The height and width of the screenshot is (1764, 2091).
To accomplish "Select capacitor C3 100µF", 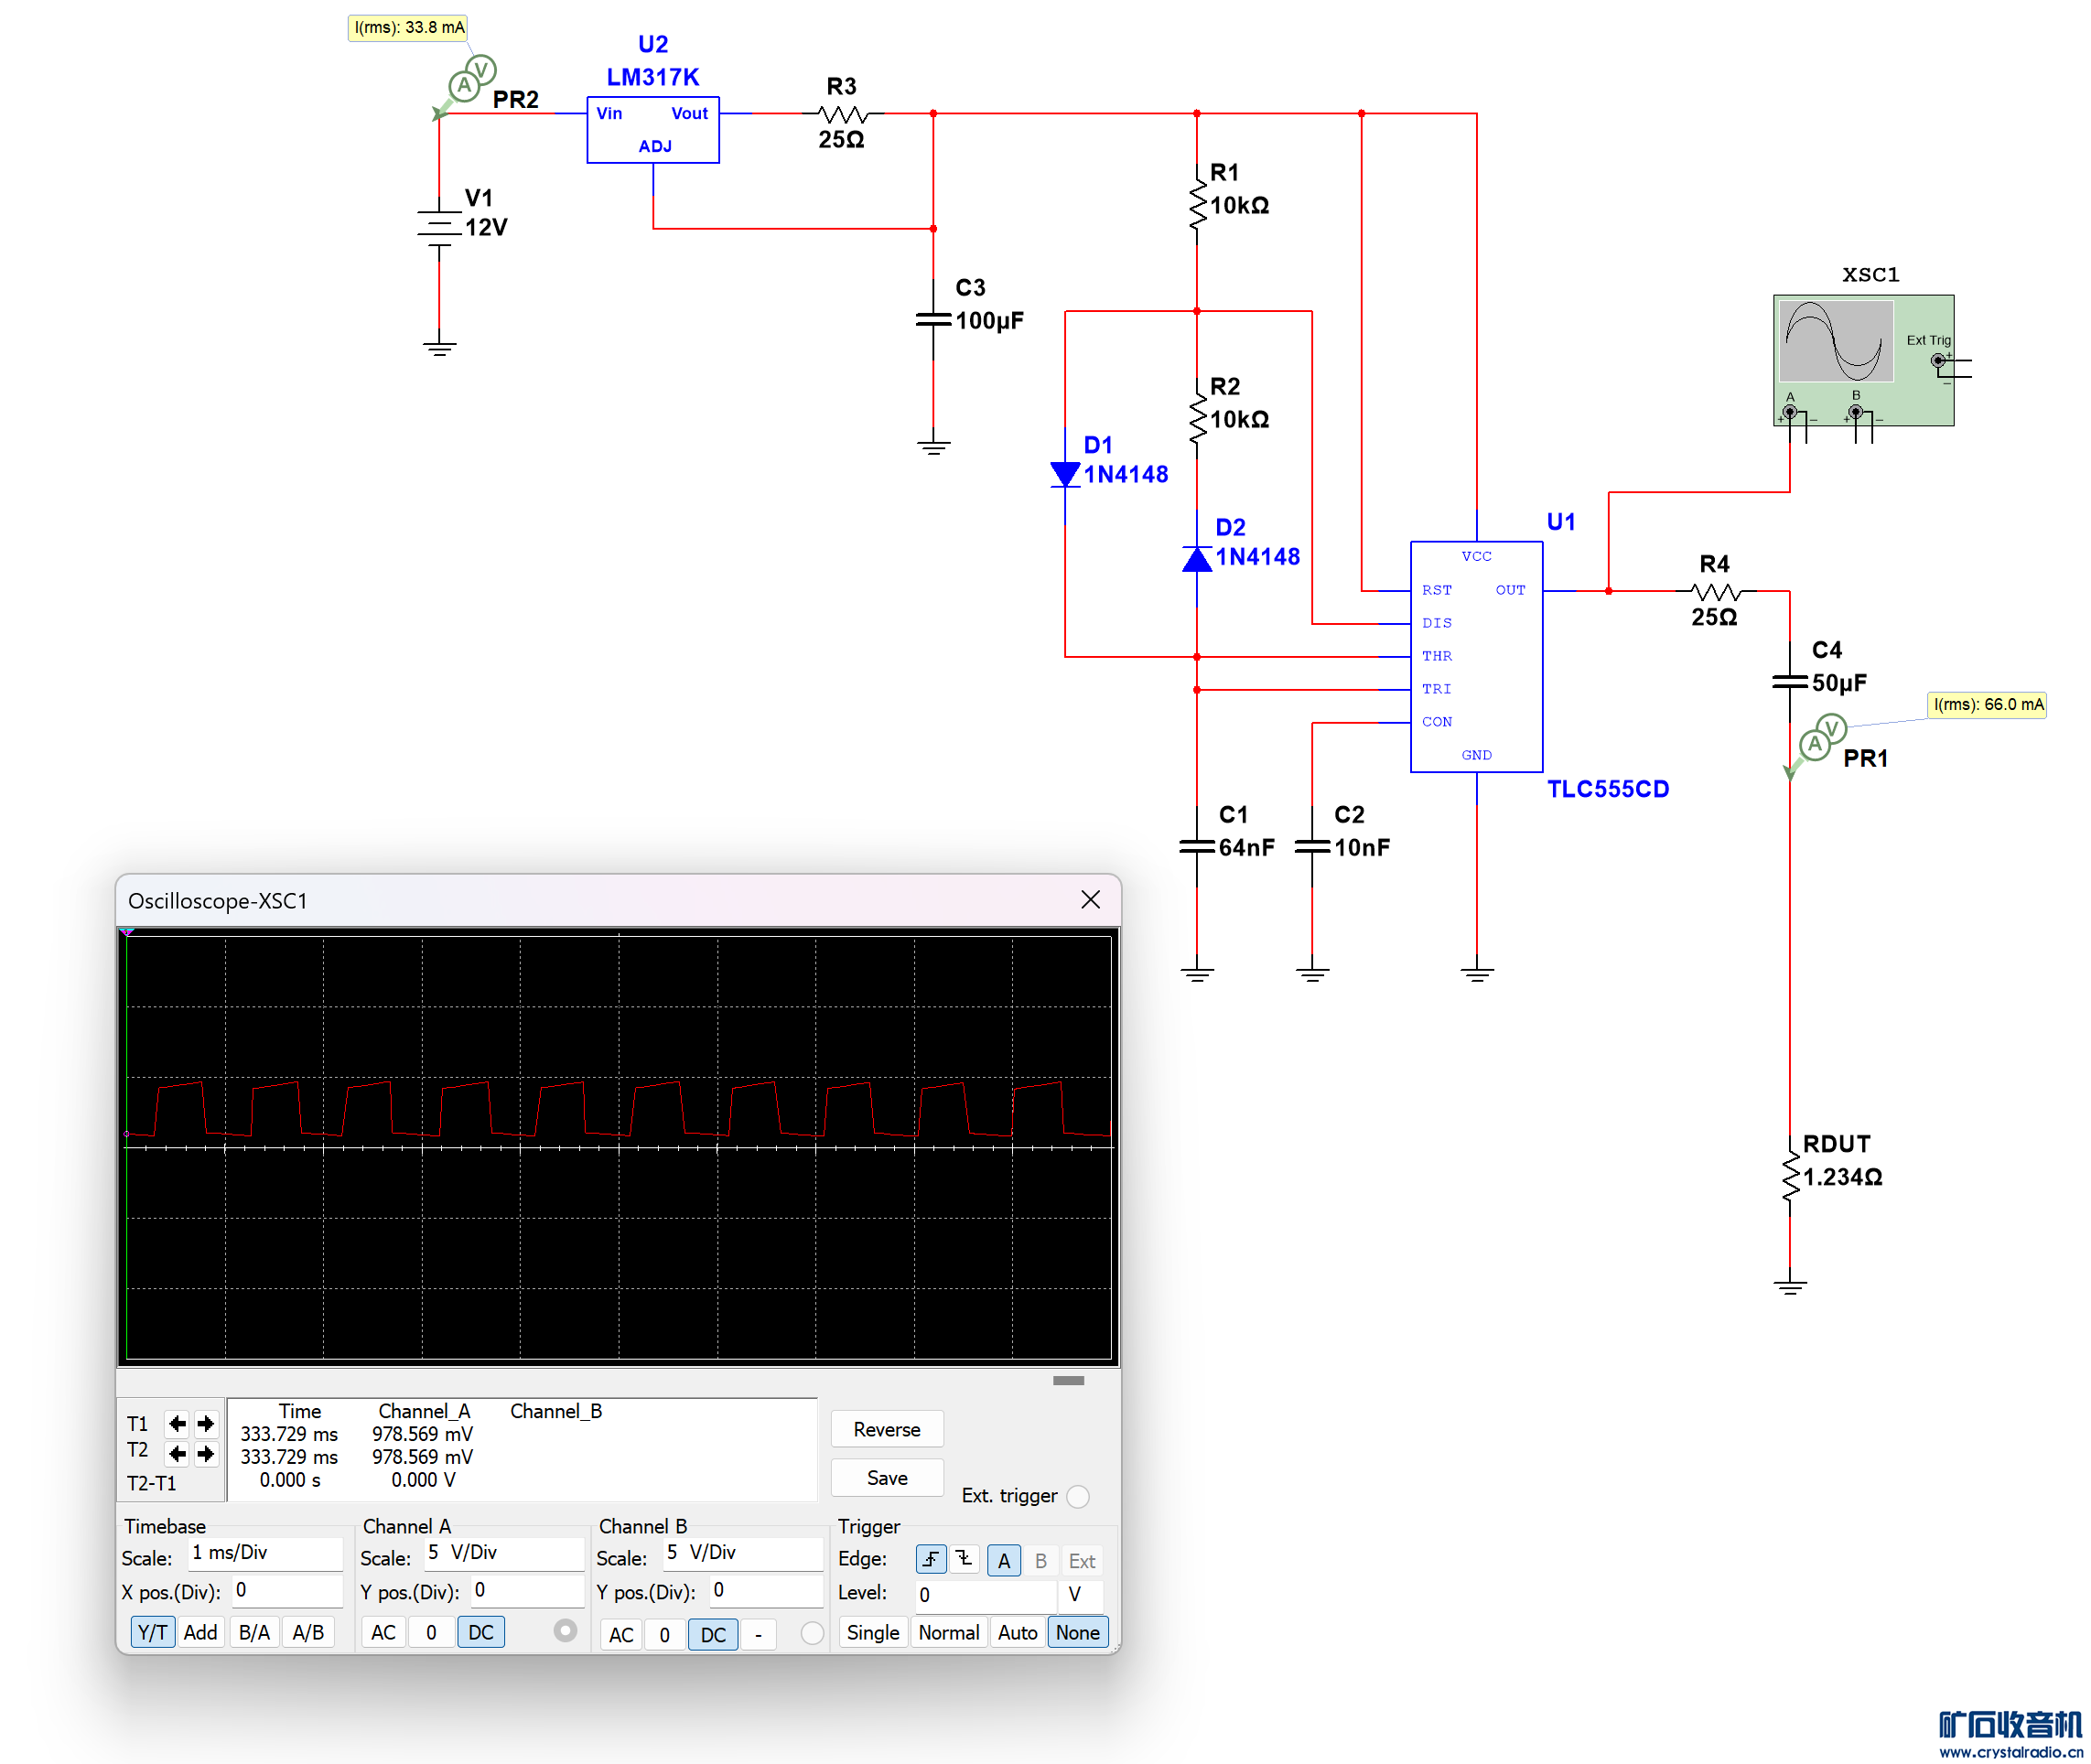I will tap(933, 320).
